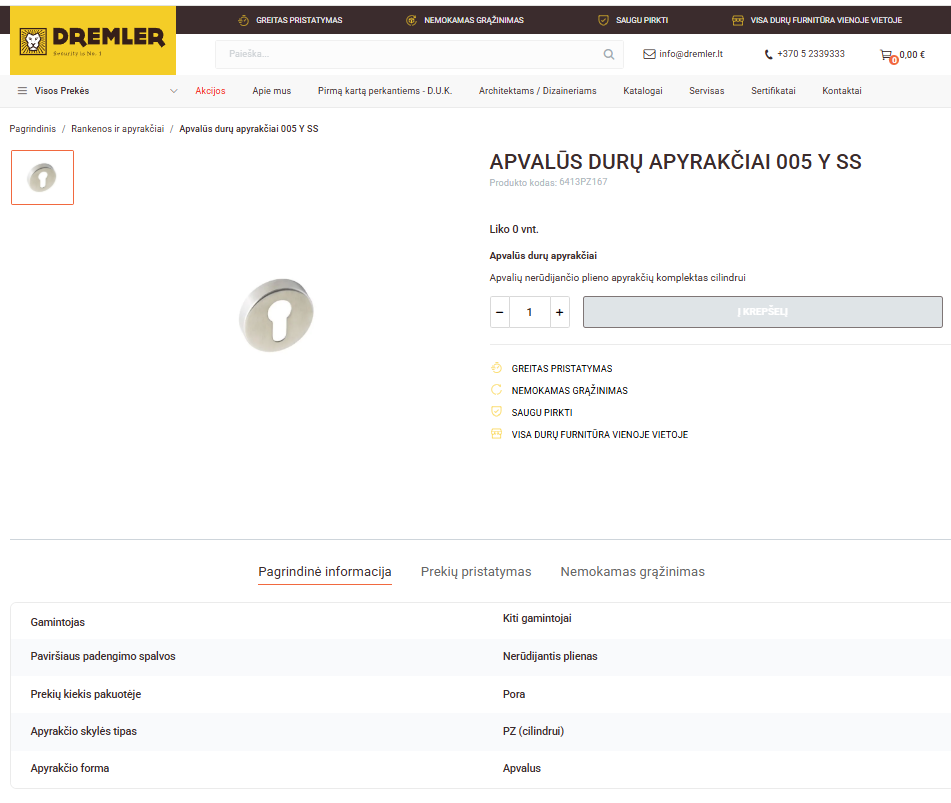The height and width of the screenshot is (803, 951).
Task: Click the Paieška search input field
Action: 410,55
